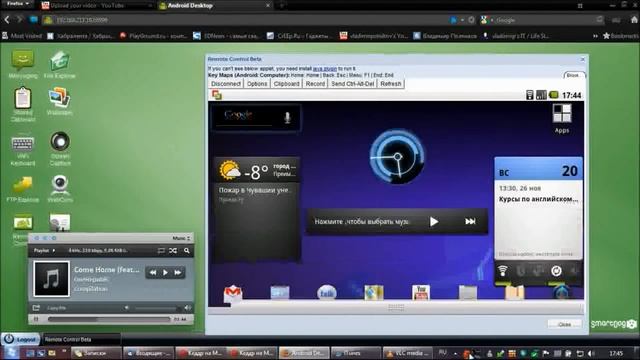Open Apps grid on Android screen
This screenshot has height=360, width=640.
coord(562,118)
